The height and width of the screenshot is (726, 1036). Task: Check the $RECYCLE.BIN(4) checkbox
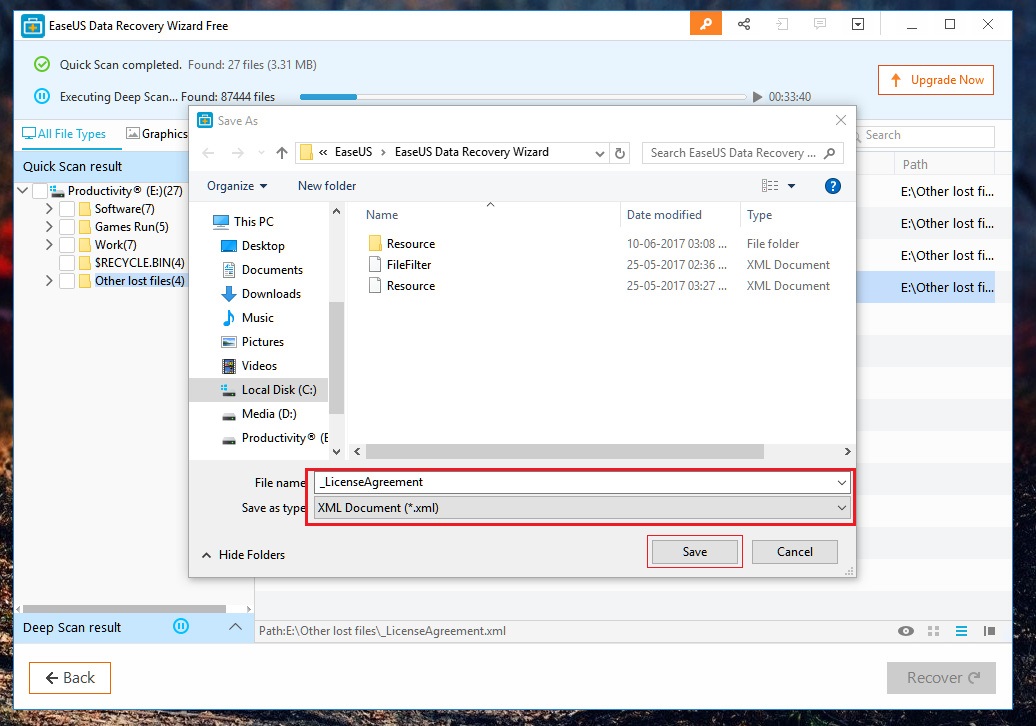point(67,263)
